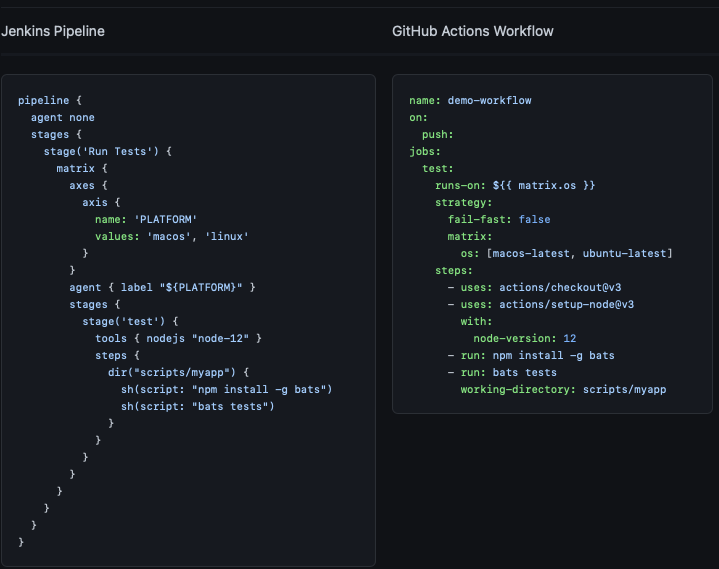Click the 'steps {' line in Jenkins code
The image size is (719, 569).
click(117, 355)
